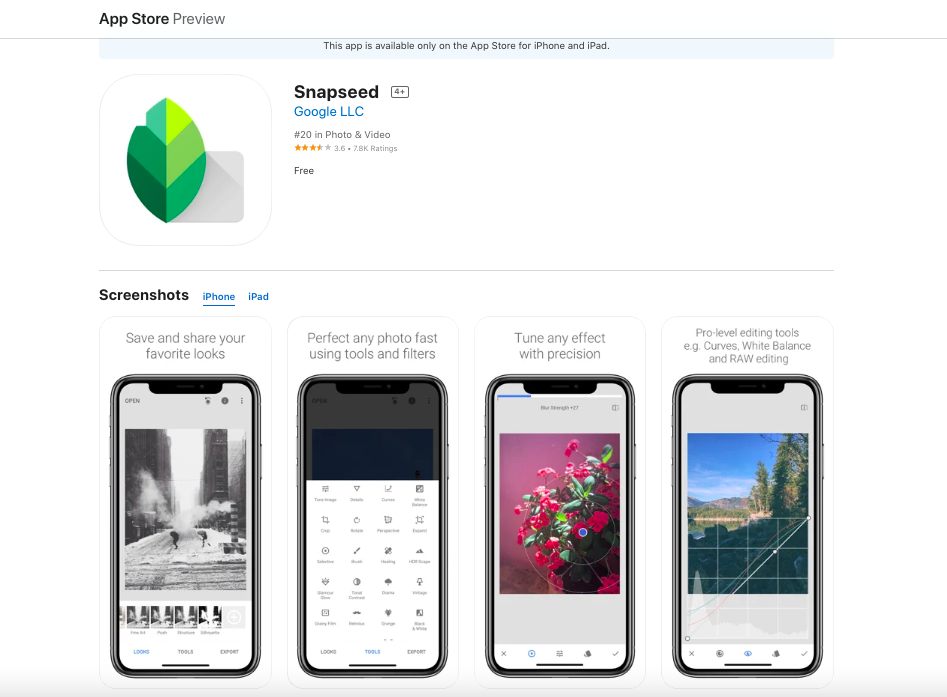Click the Snapseed leaf app icon

pyautogui.click(x=185, y=160)
